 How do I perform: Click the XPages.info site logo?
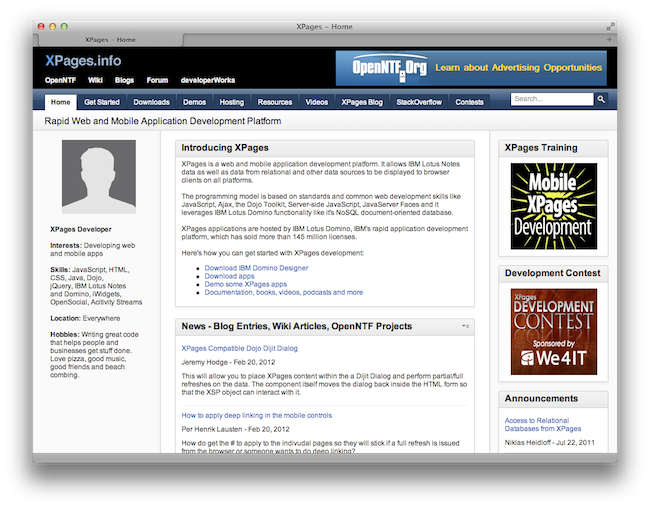pos(83,61)
